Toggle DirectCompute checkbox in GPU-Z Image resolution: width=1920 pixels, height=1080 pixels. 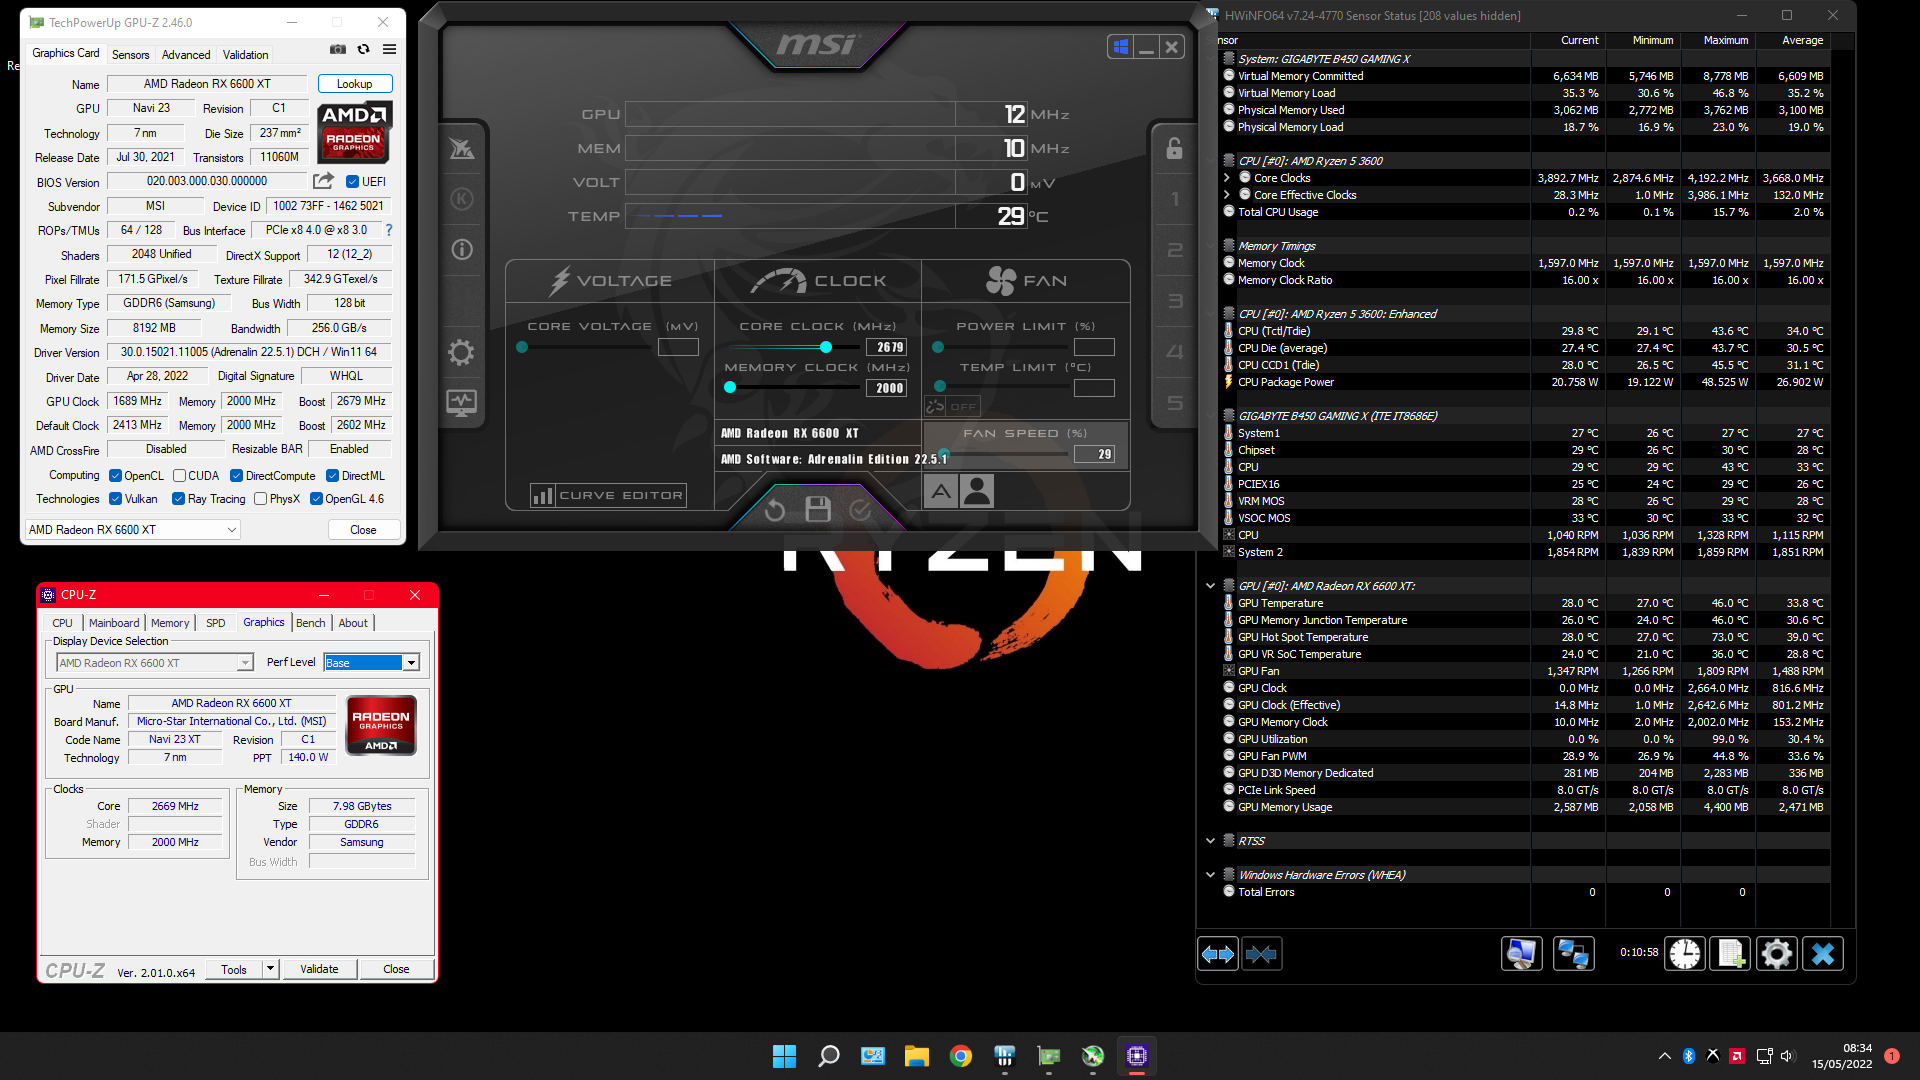click(x=236, y=476)
